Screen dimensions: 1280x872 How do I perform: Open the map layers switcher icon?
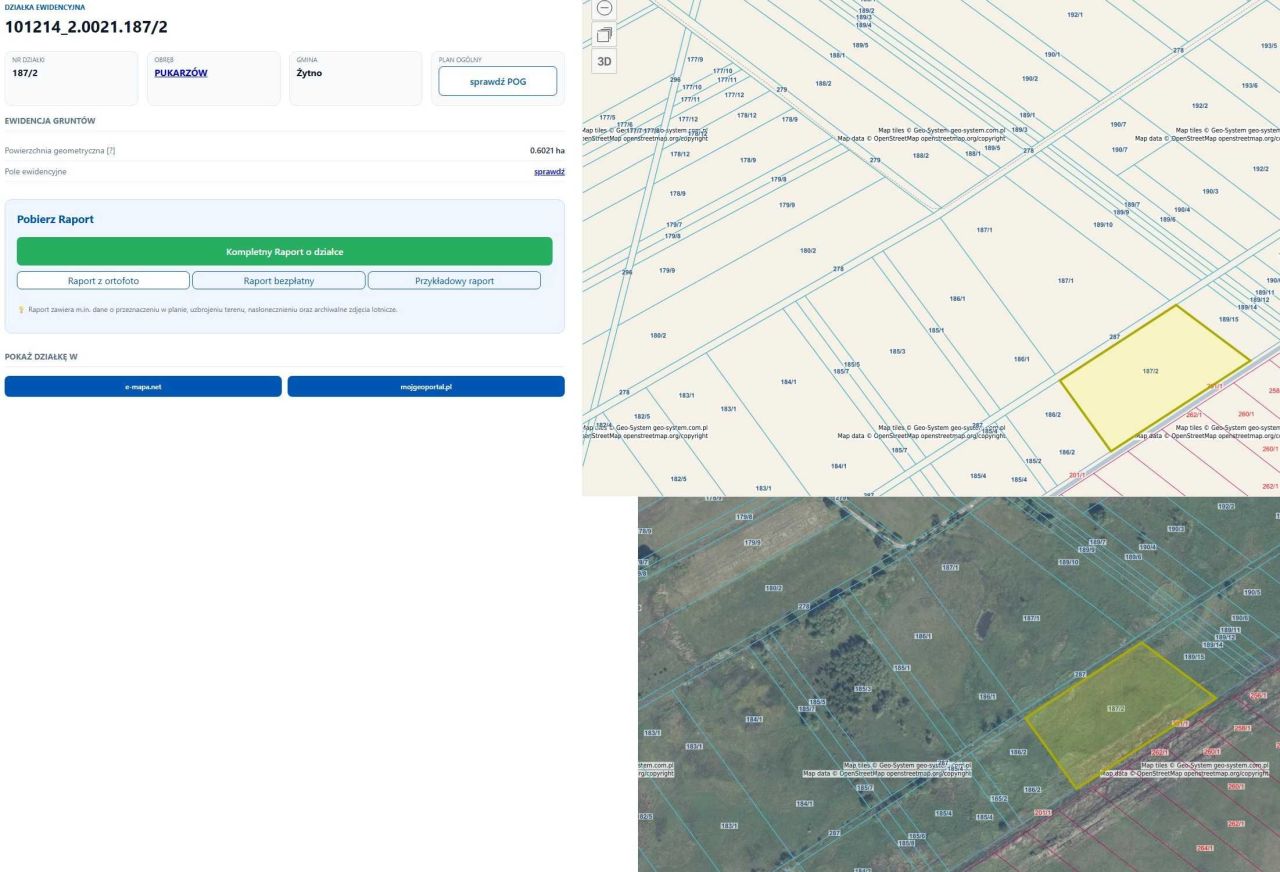[x=605, y=35]
